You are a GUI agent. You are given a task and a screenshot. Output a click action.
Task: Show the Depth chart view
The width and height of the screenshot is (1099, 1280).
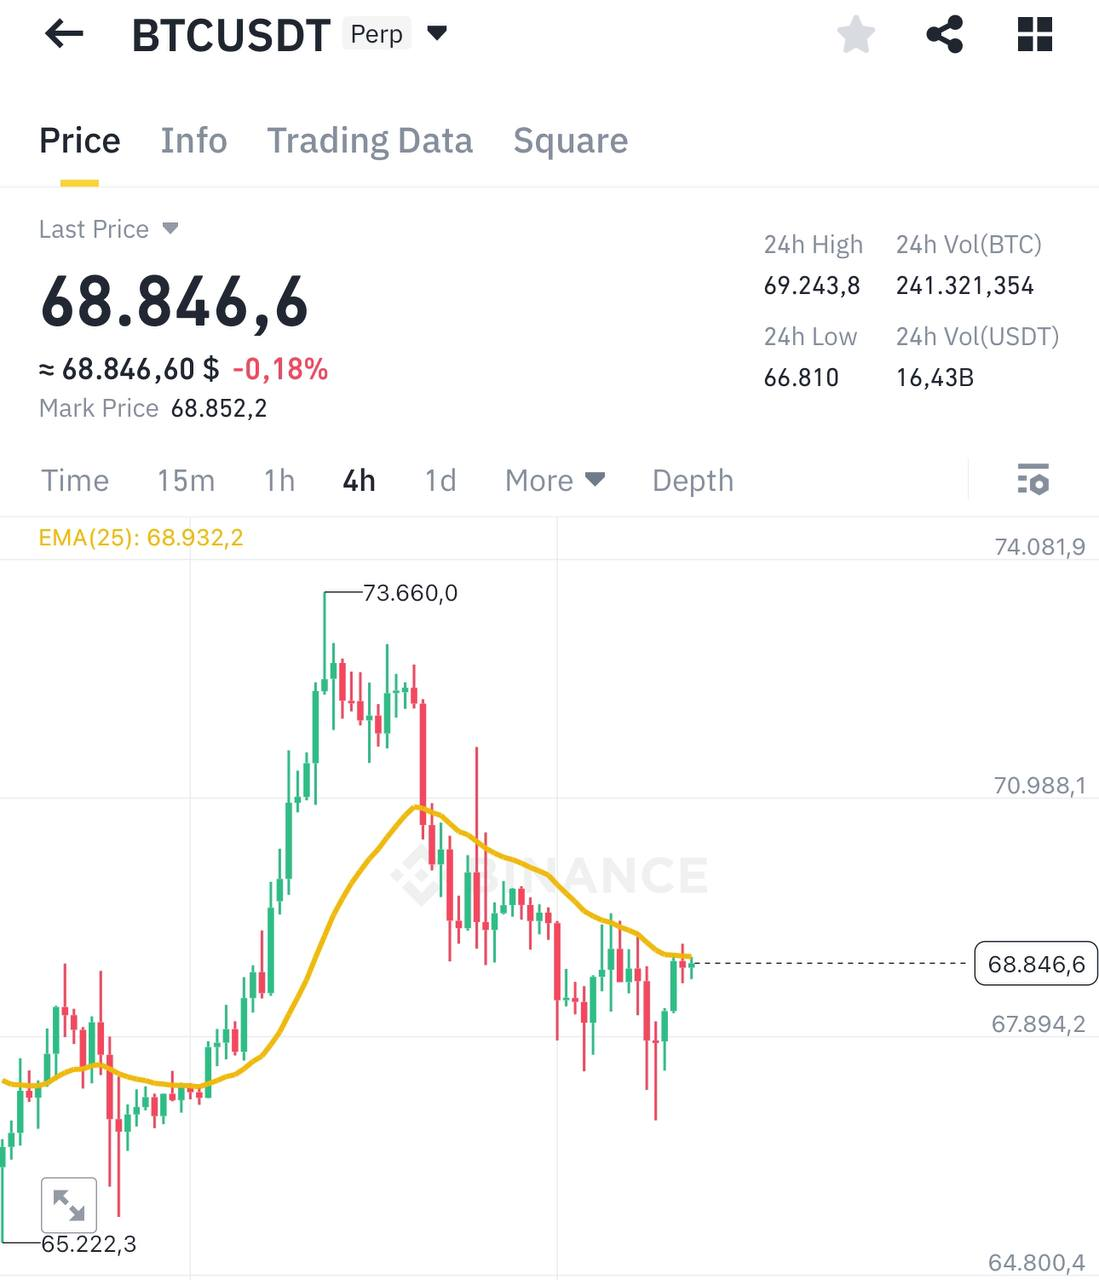point(693,481)
